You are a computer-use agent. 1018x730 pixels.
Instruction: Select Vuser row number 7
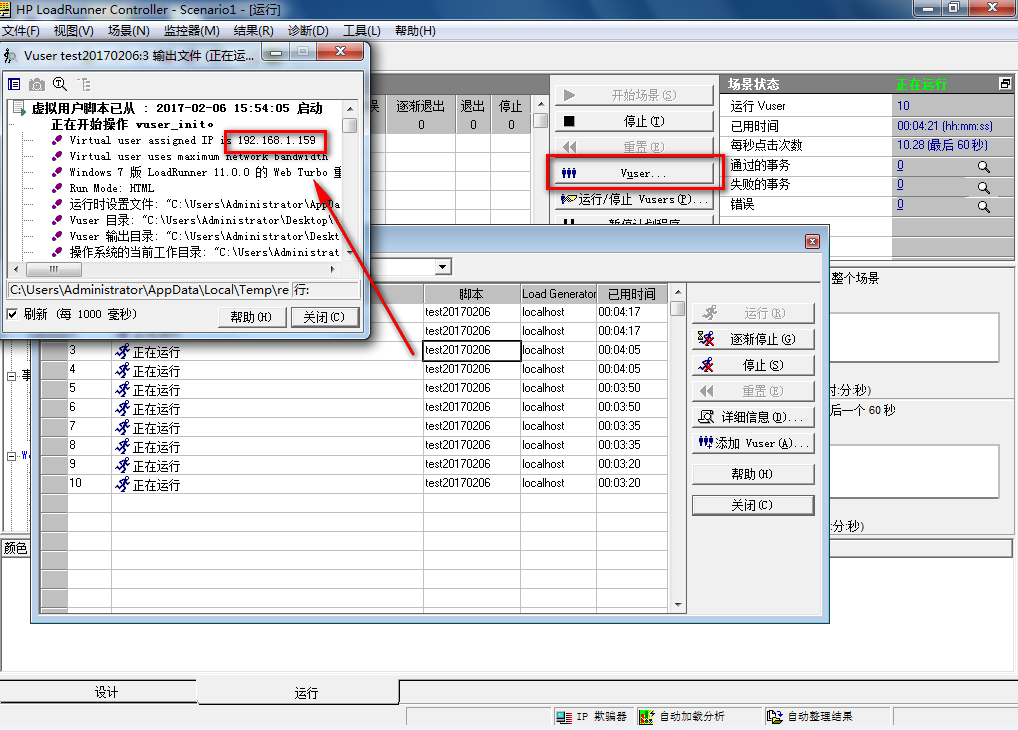(x=72, y=426)
